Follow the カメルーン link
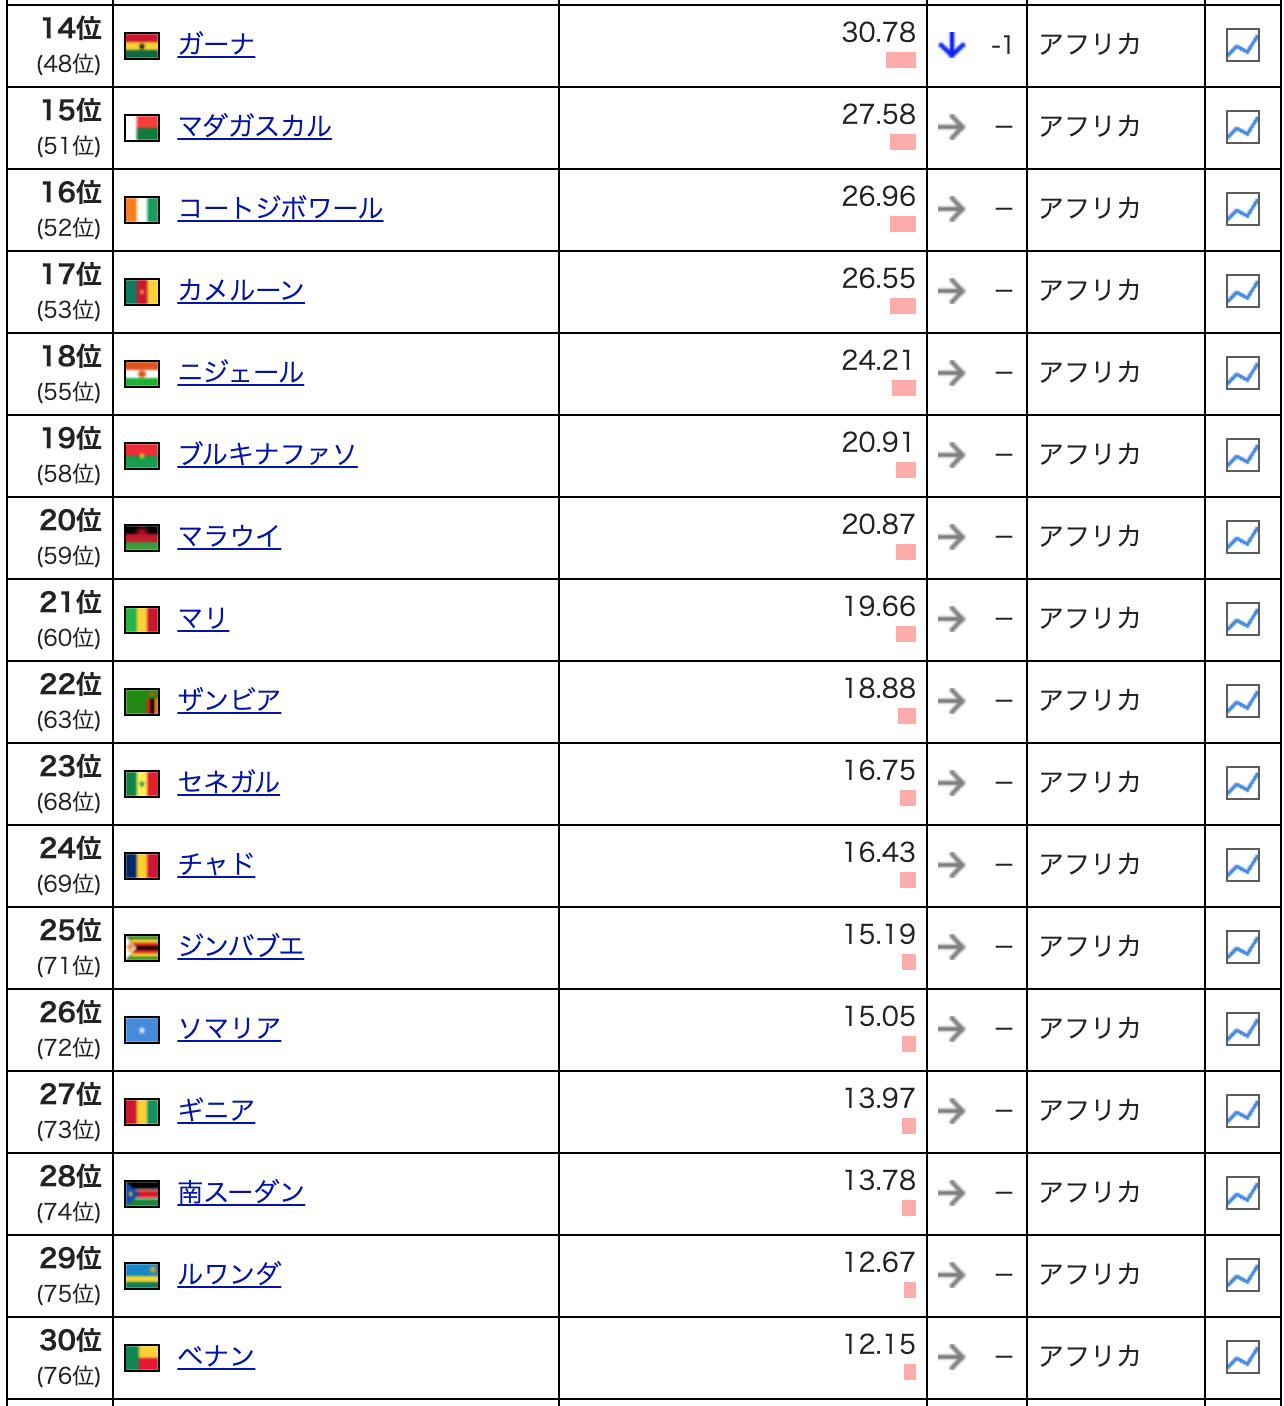The width and height of the screenshot is (1284, 1406). [x=241, y=291]
